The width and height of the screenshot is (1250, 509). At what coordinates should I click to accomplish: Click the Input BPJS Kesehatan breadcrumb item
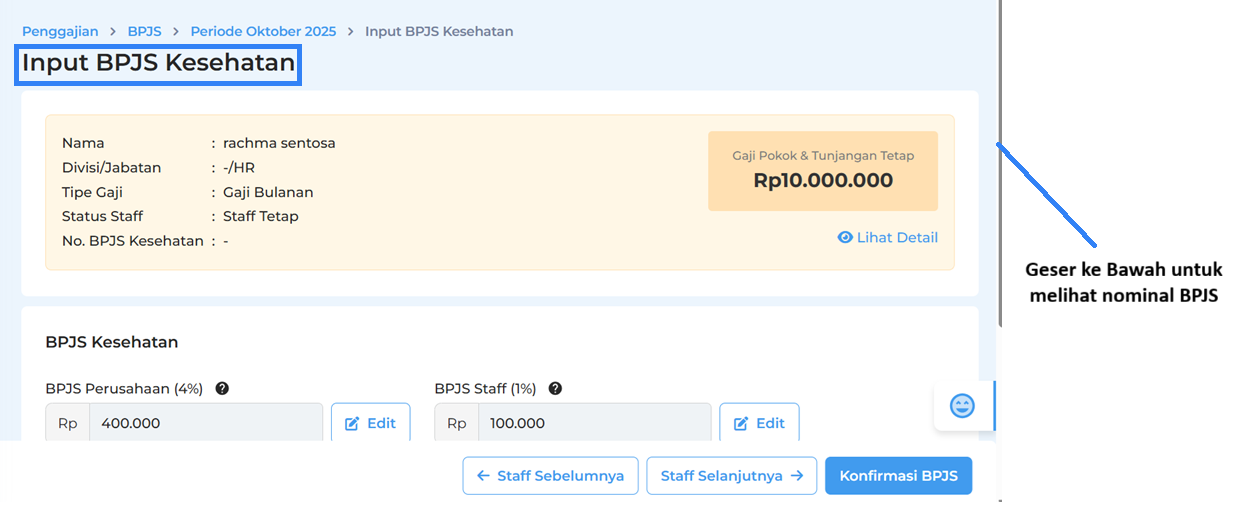(x=439, y=31)
